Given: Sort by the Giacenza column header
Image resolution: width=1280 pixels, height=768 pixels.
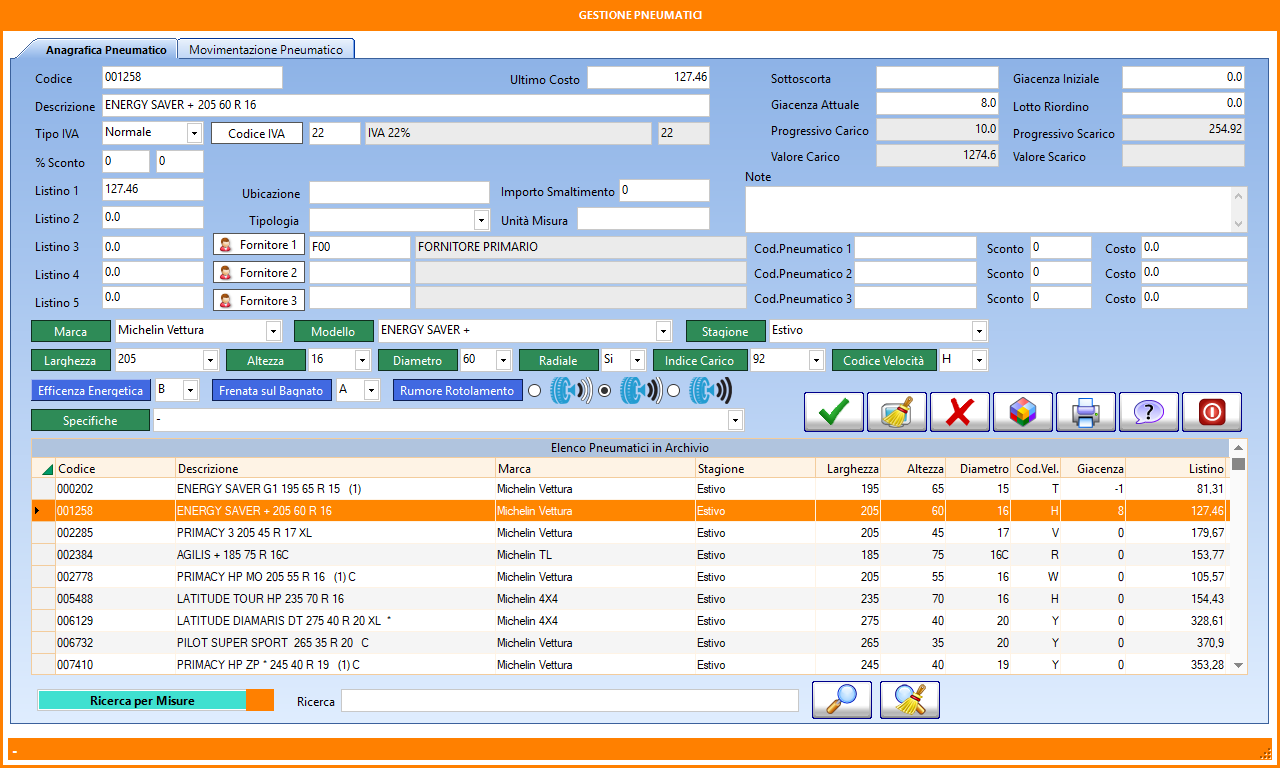Looking at the screenshot, I should tap(1094, 468).
